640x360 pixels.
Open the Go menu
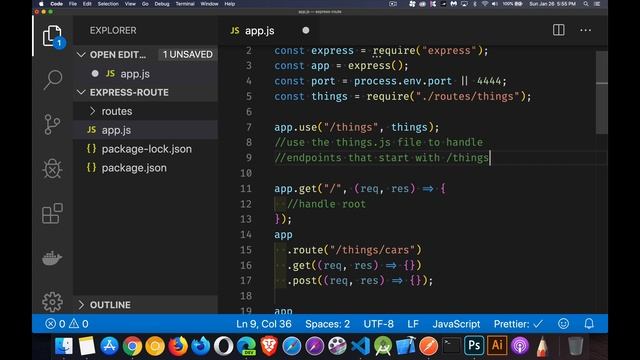coord(145,4)
